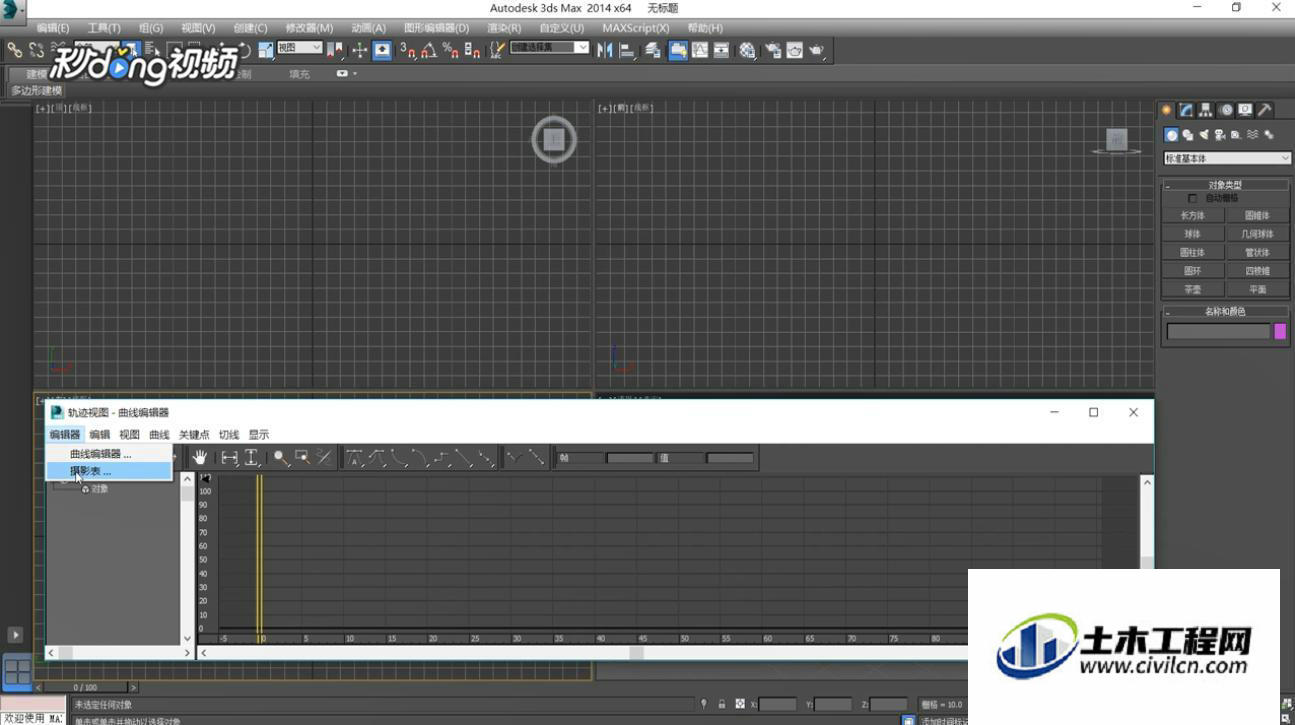This screenshot has width=1295, height=725.
Task: Click the Track View horizontal scrollbar thumb
Action: tap(636, 652)
